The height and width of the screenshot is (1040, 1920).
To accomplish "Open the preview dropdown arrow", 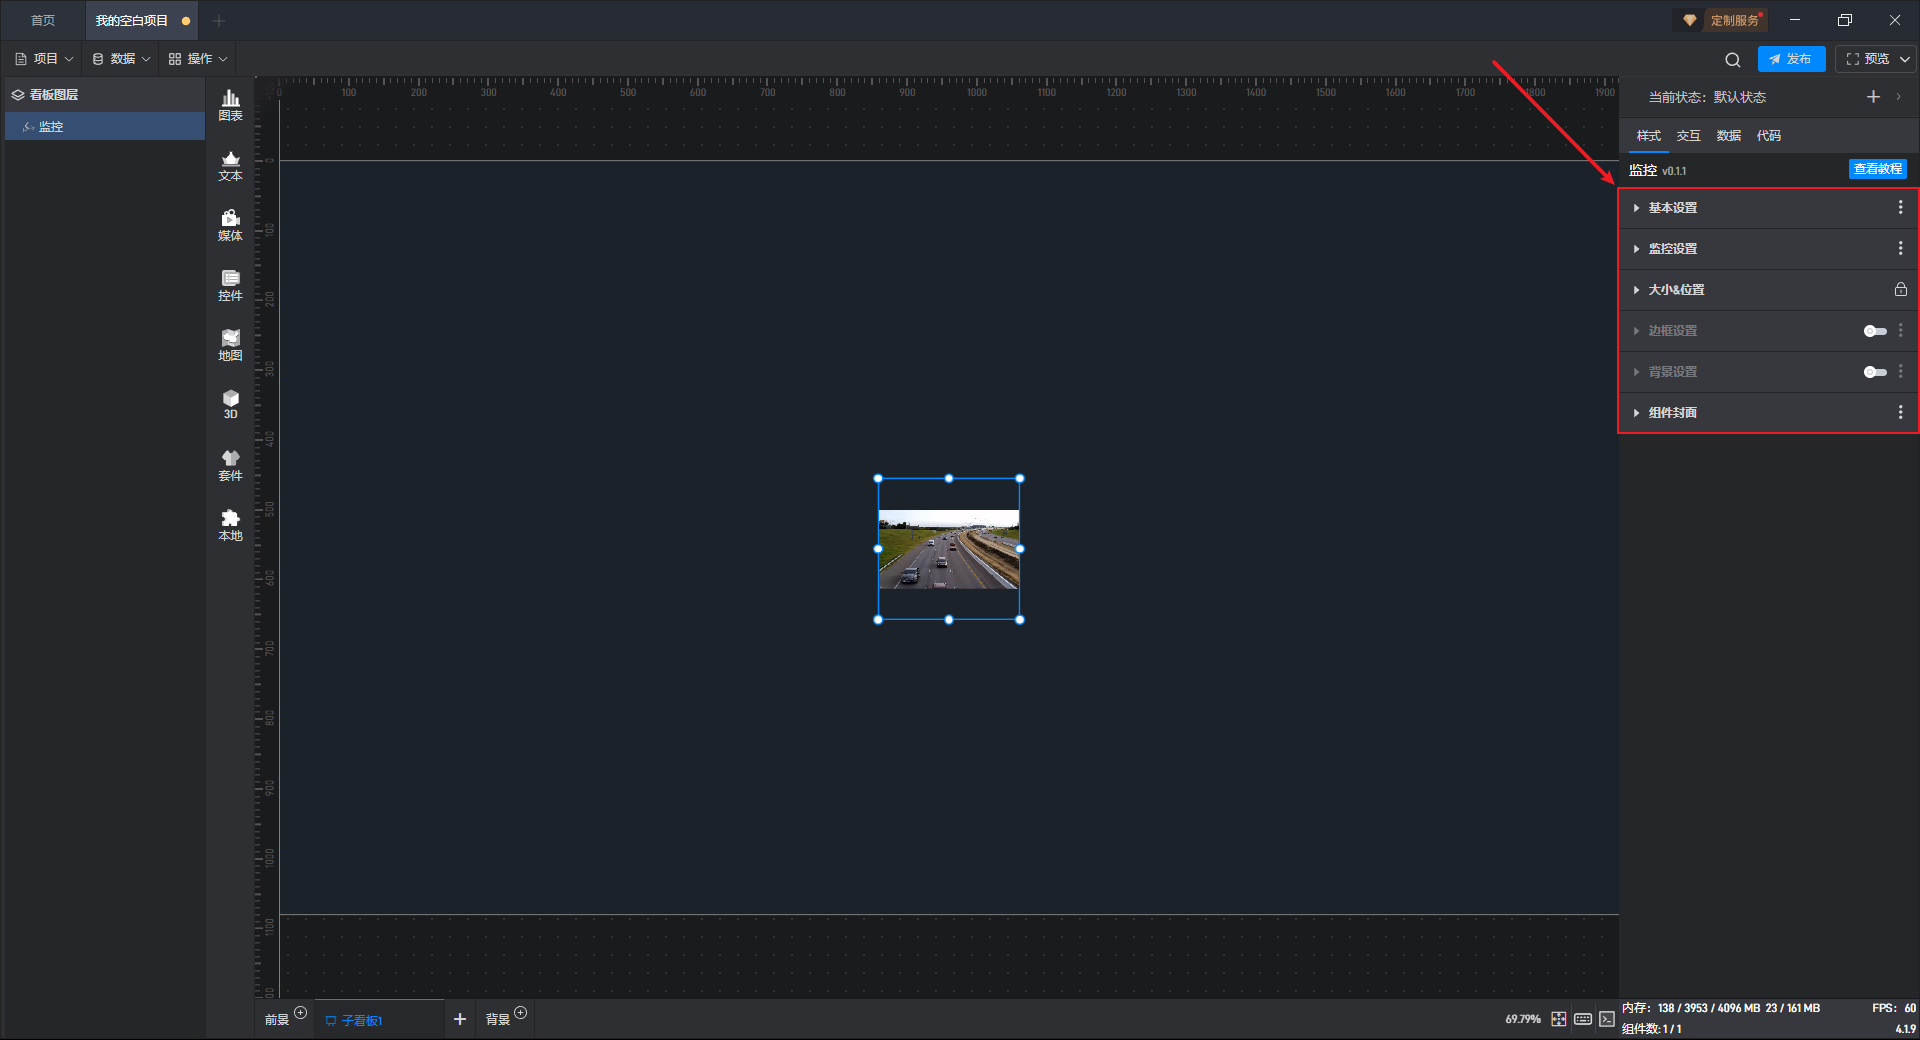I will point(1905,59).
